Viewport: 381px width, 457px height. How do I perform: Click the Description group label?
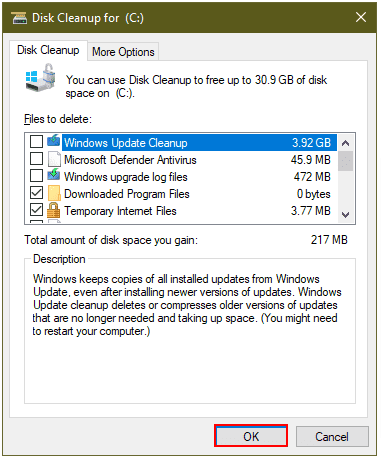pos(59,259)
